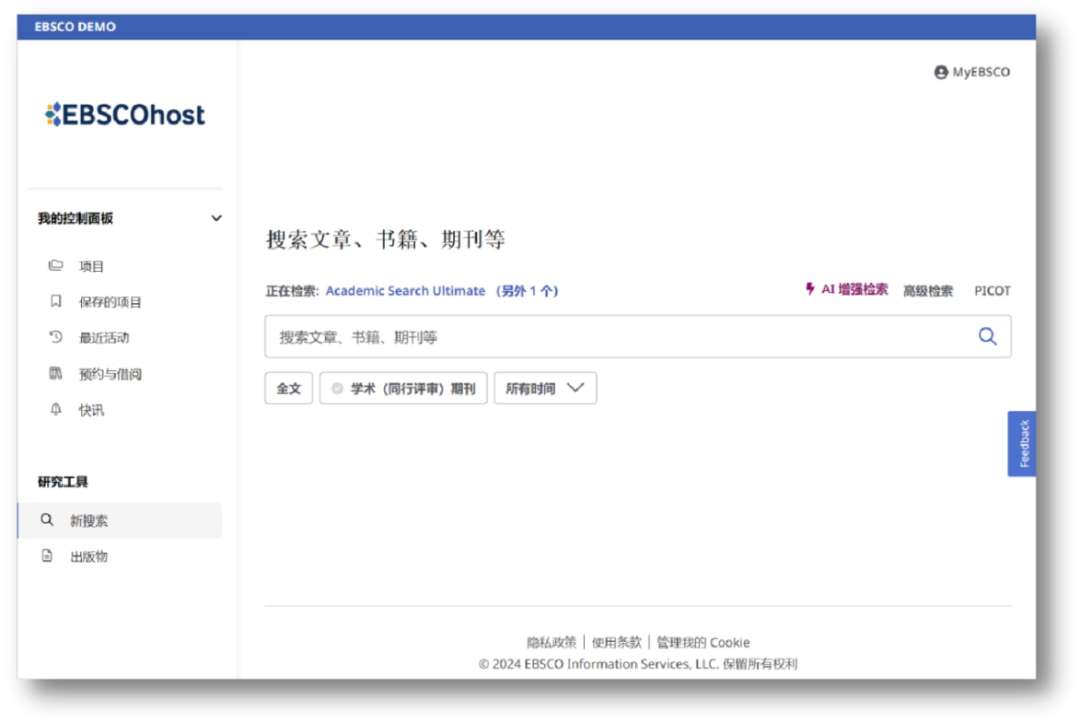Screen dimensions: 1080x724
Task: Open the 隐私政策 footer link
Action: [x=551, y=643]
